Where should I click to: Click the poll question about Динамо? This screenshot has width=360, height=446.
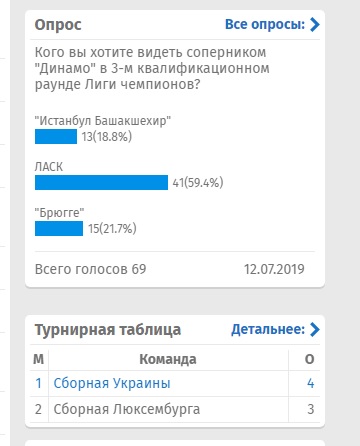point(152,69)
